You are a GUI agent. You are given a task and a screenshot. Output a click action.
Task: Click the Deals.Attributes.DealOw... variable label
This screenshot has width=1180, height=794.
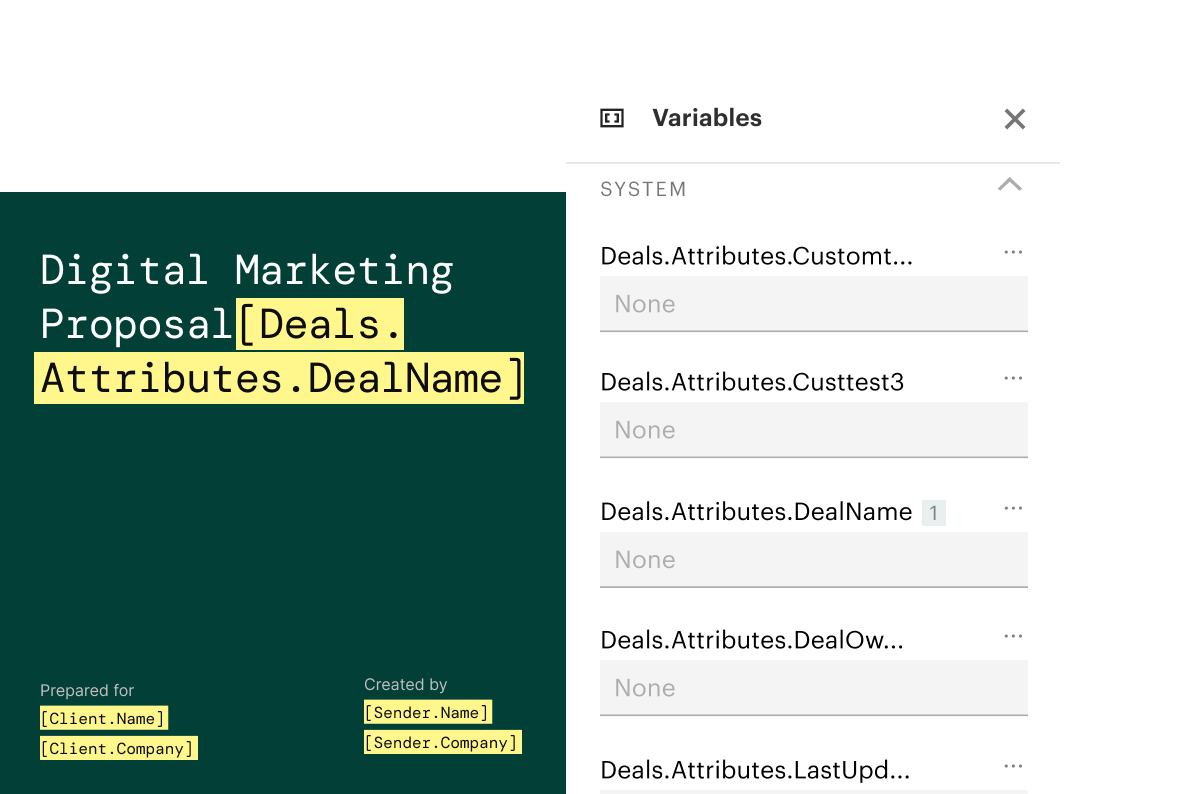pyautogui.click(x=752, y=640)
